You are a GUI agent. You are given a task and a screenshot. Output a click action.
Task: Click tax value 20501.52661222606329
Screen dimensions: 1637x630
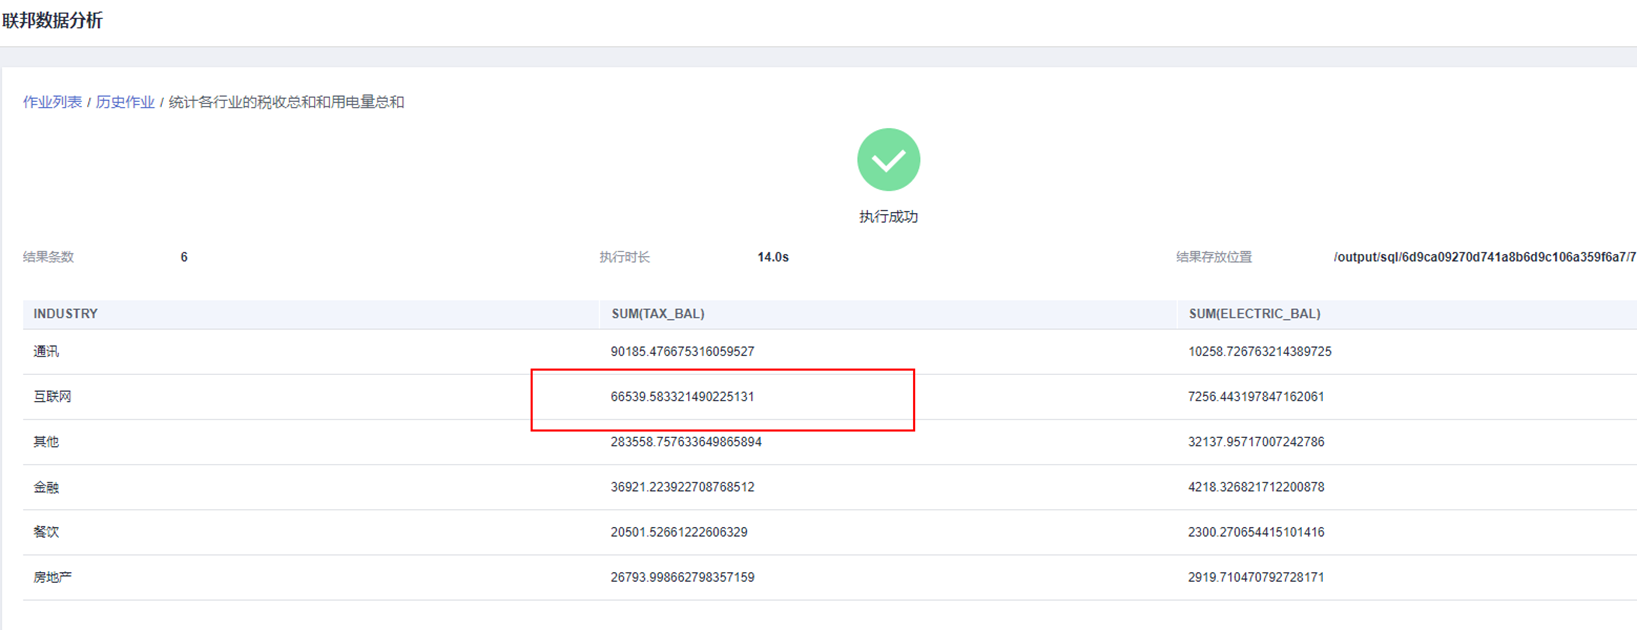tap(679, 532)
